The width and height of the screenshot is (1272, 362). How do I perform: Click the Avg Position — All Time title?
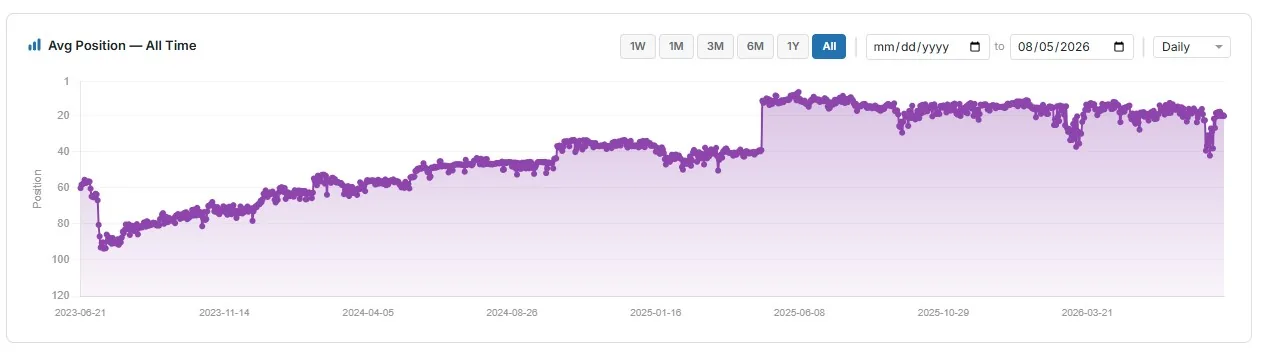click(122, 45)
